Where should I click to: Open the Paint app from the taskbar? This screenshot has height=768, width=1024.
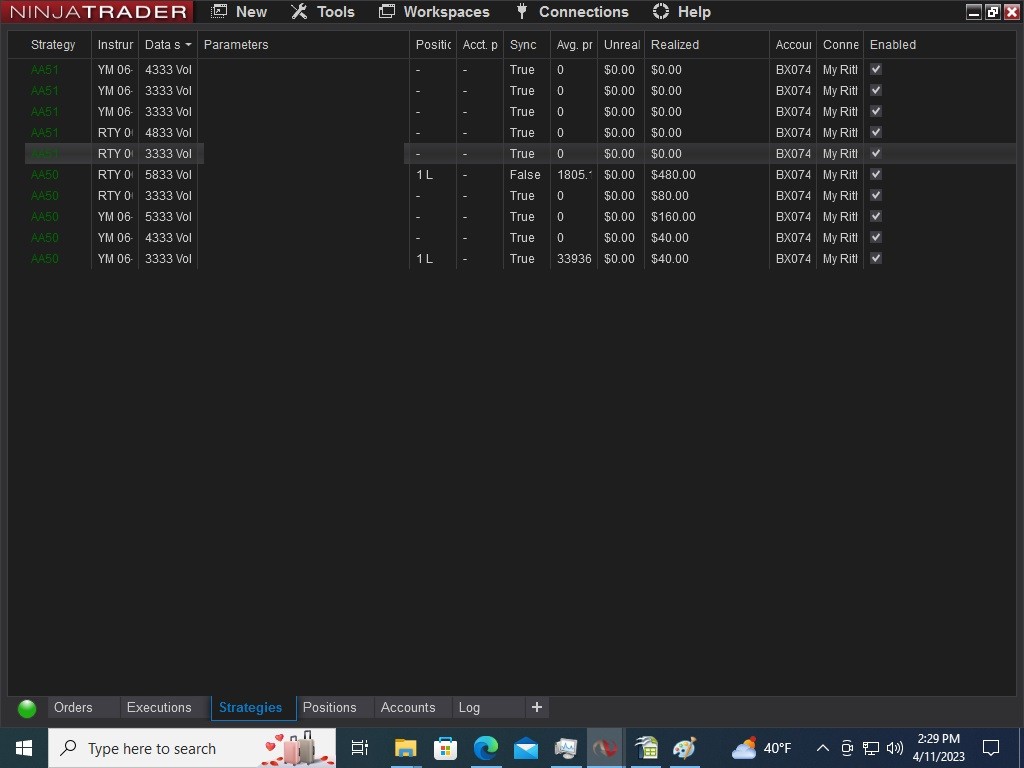click(685, 748)
